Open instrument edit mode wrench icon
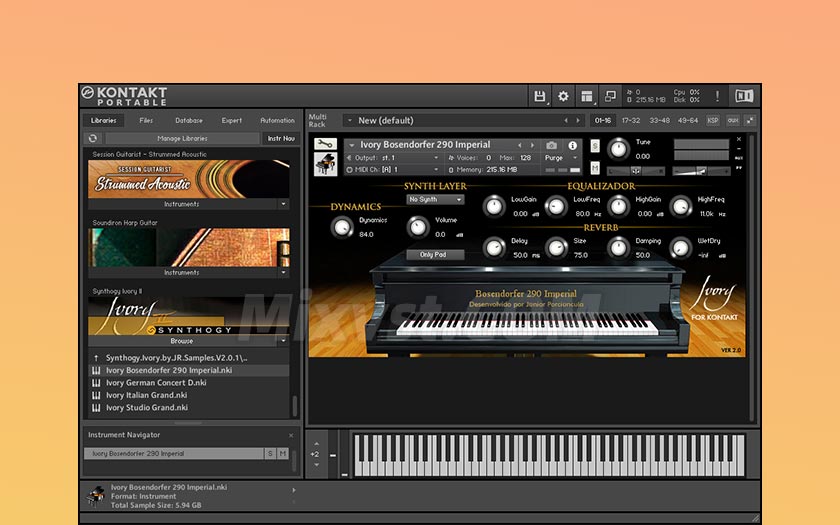Image resolution: width=840 pixels, height=525 pixels. pyautogui.click(x=325, y=144)
